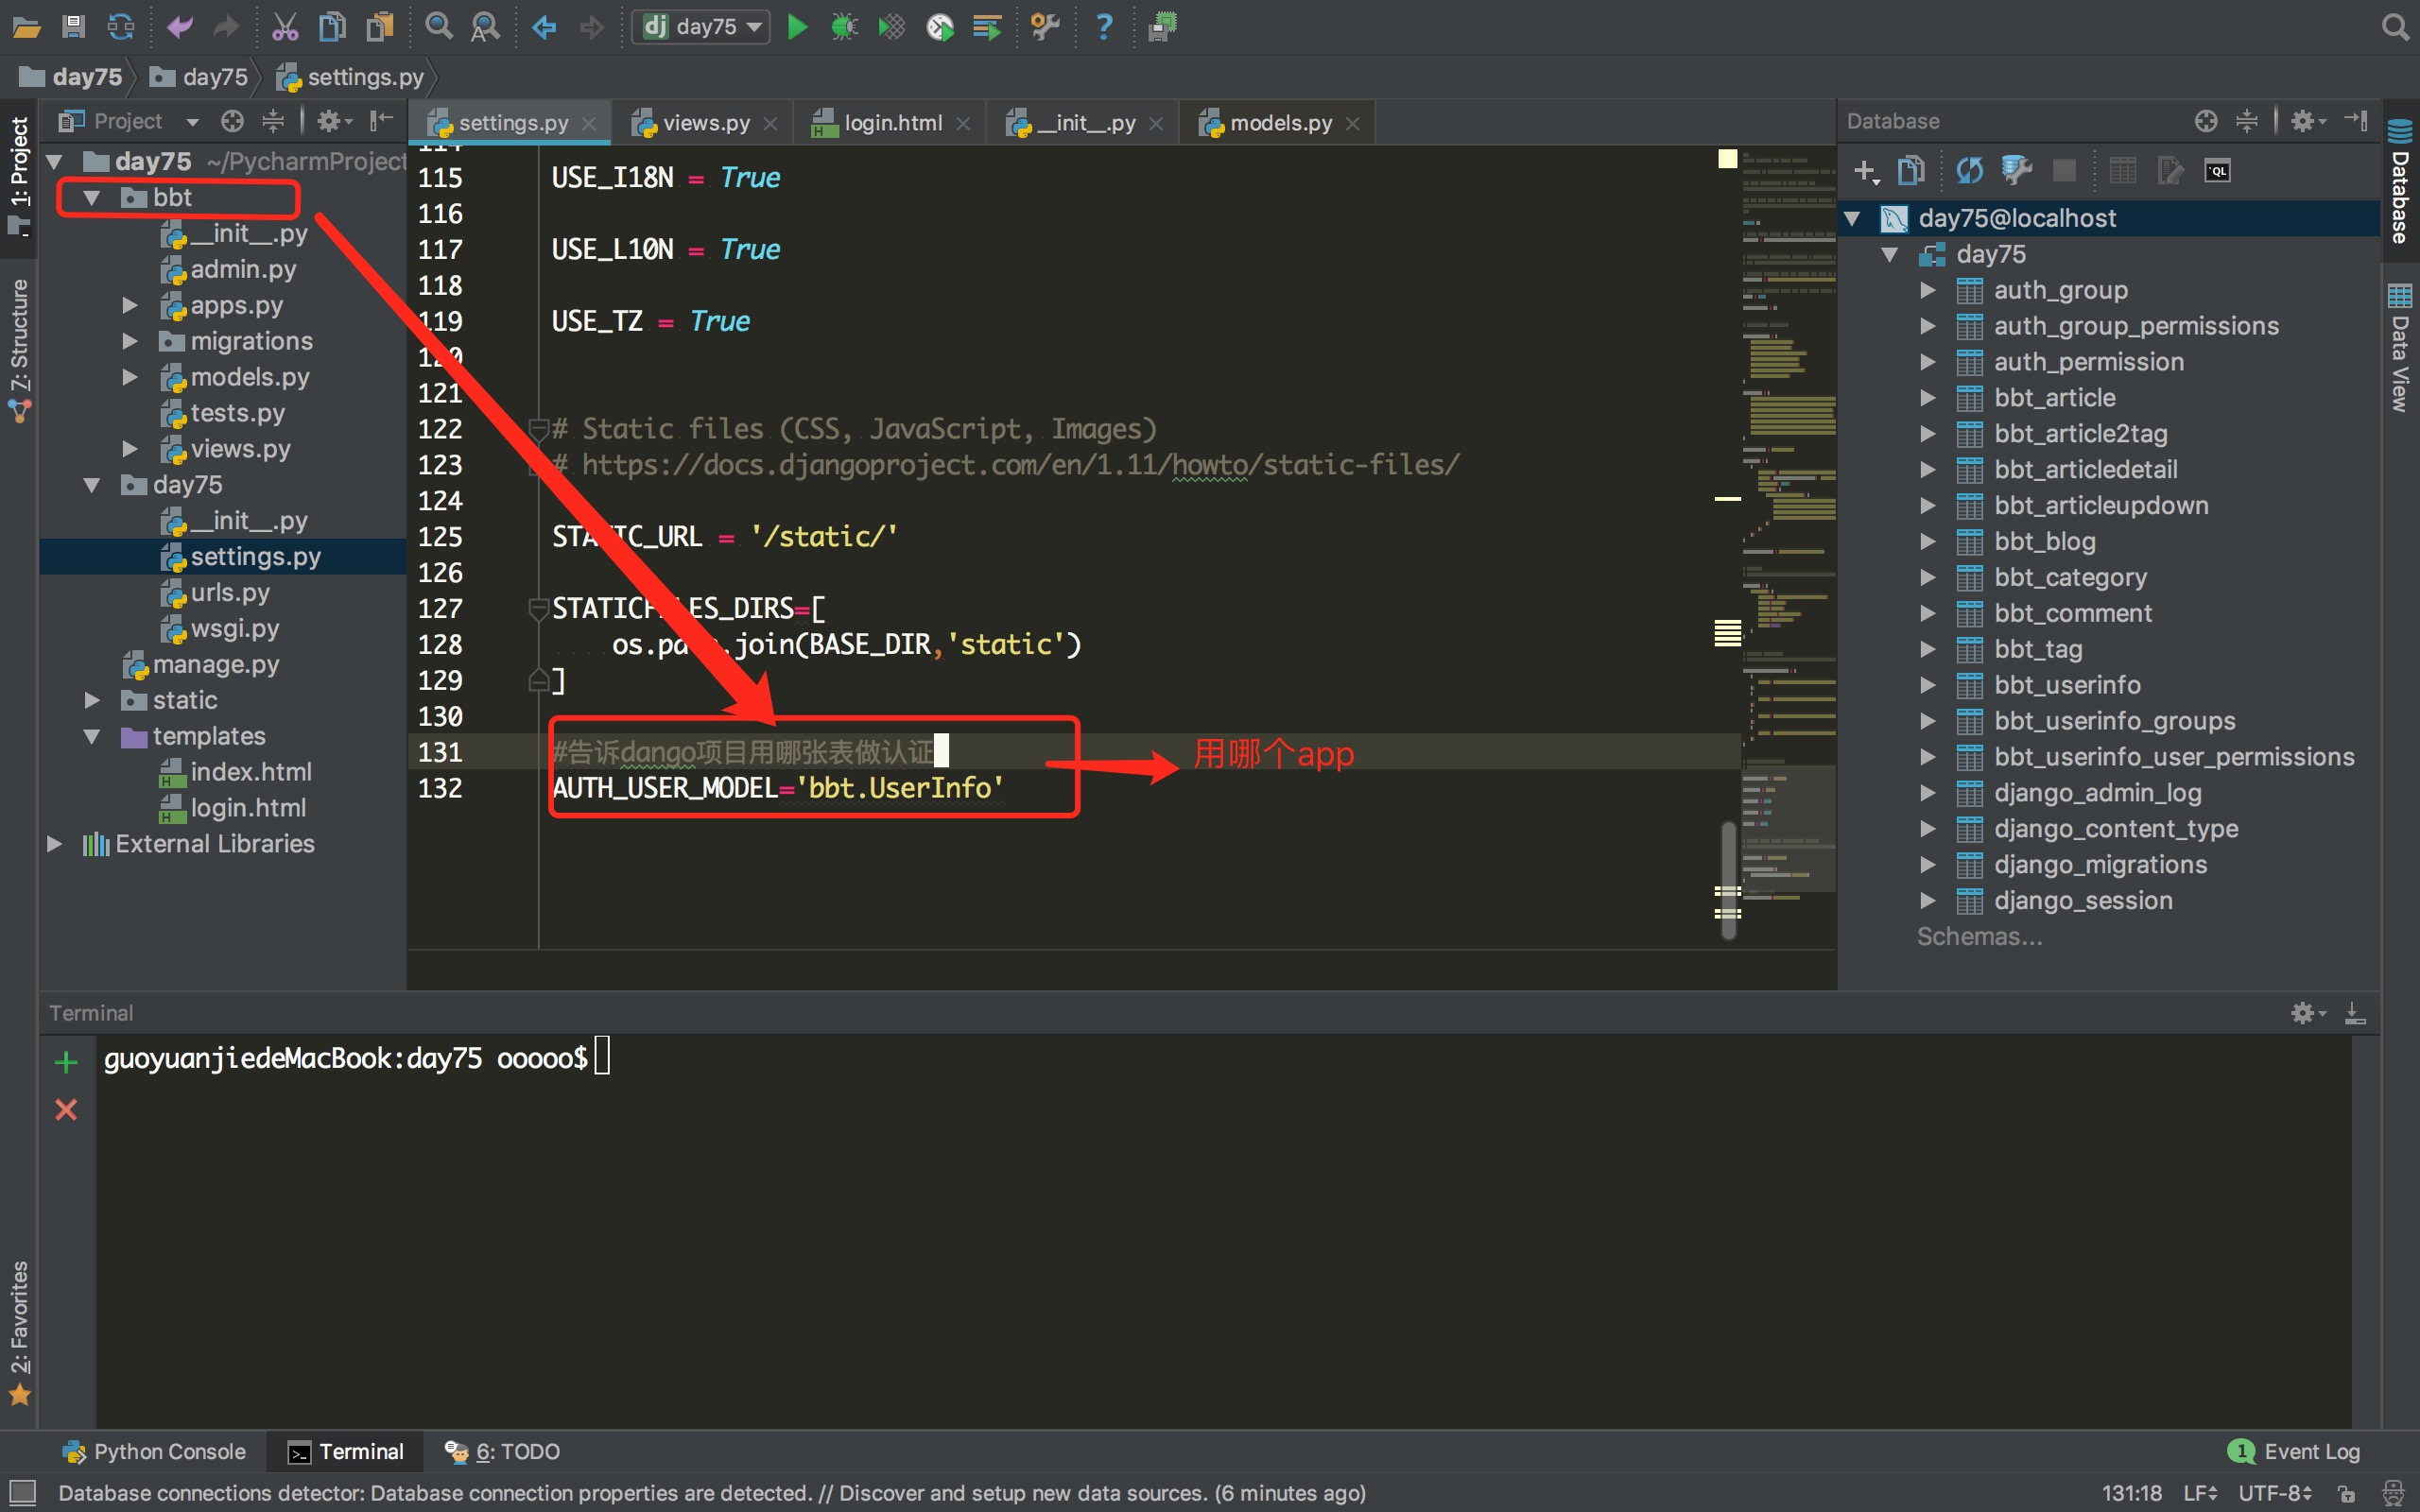The height and width of the screenshot is (1512, 2420).
Task: Switch to the login.html editor tab
Action: coord(891,123)
